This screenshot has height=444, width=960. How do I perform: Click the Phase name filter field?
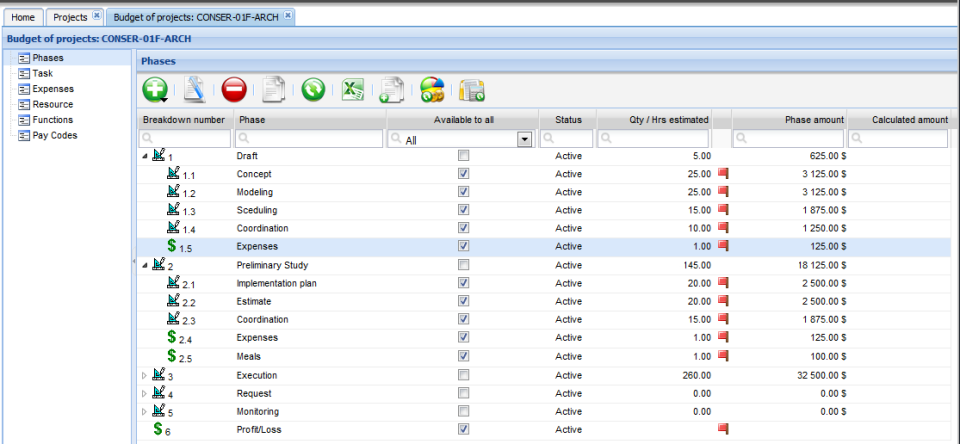(x=309, y=139)
